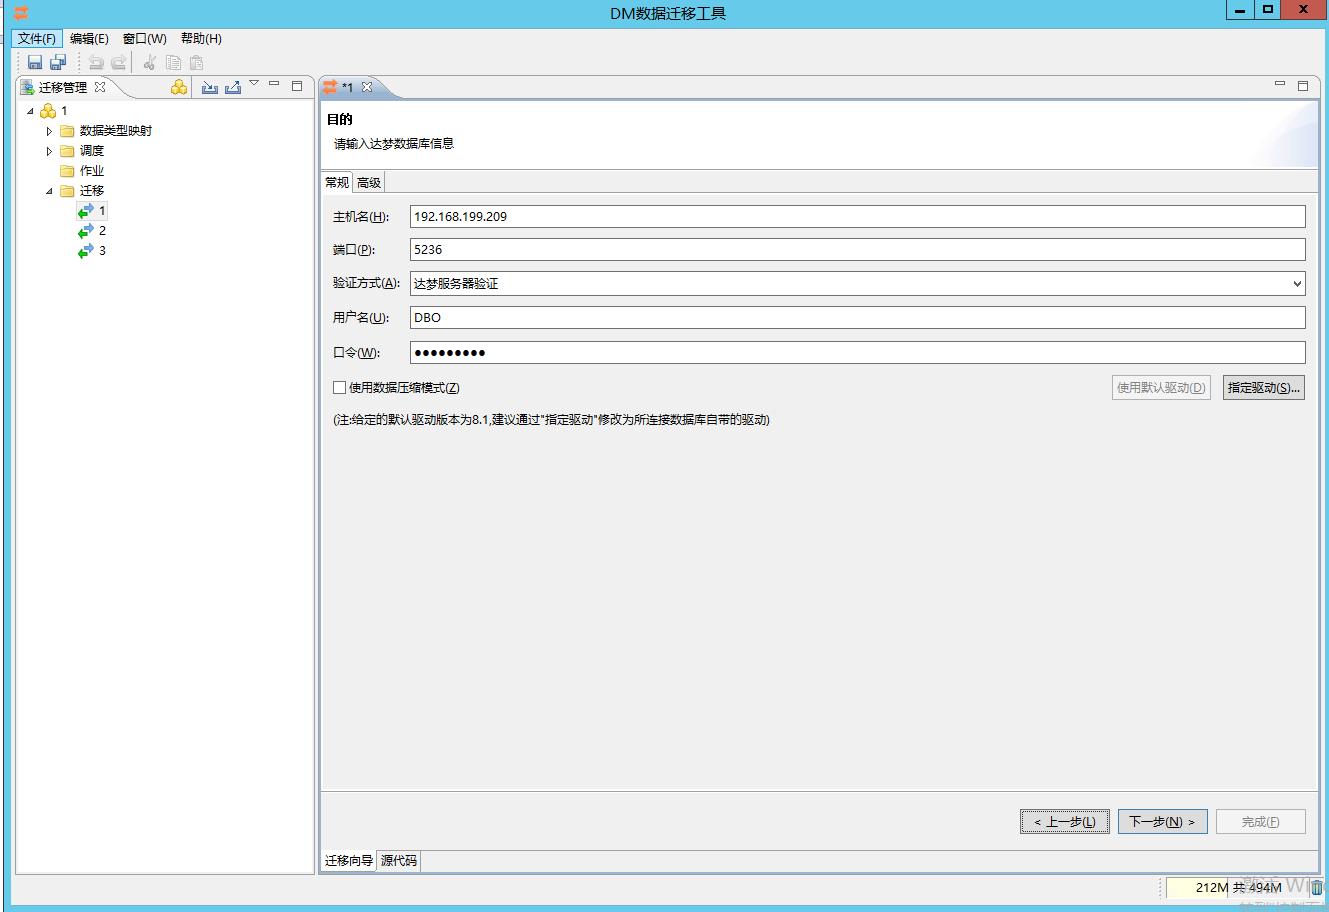Click the 作业 folder icon

click(x=67, y=171)
